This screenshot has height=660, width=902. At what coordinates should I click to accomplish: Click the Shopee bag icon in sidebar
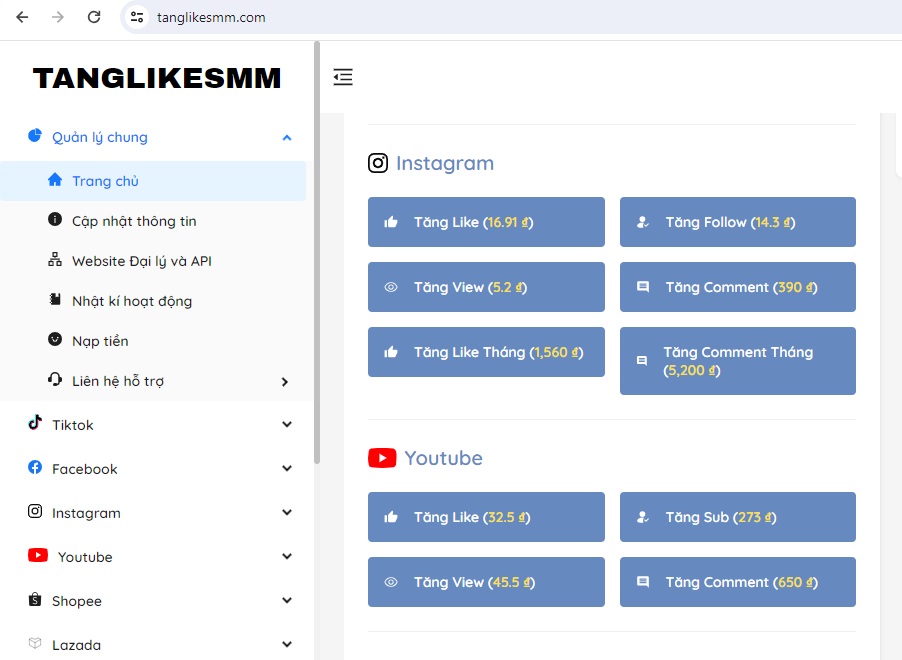35,599
